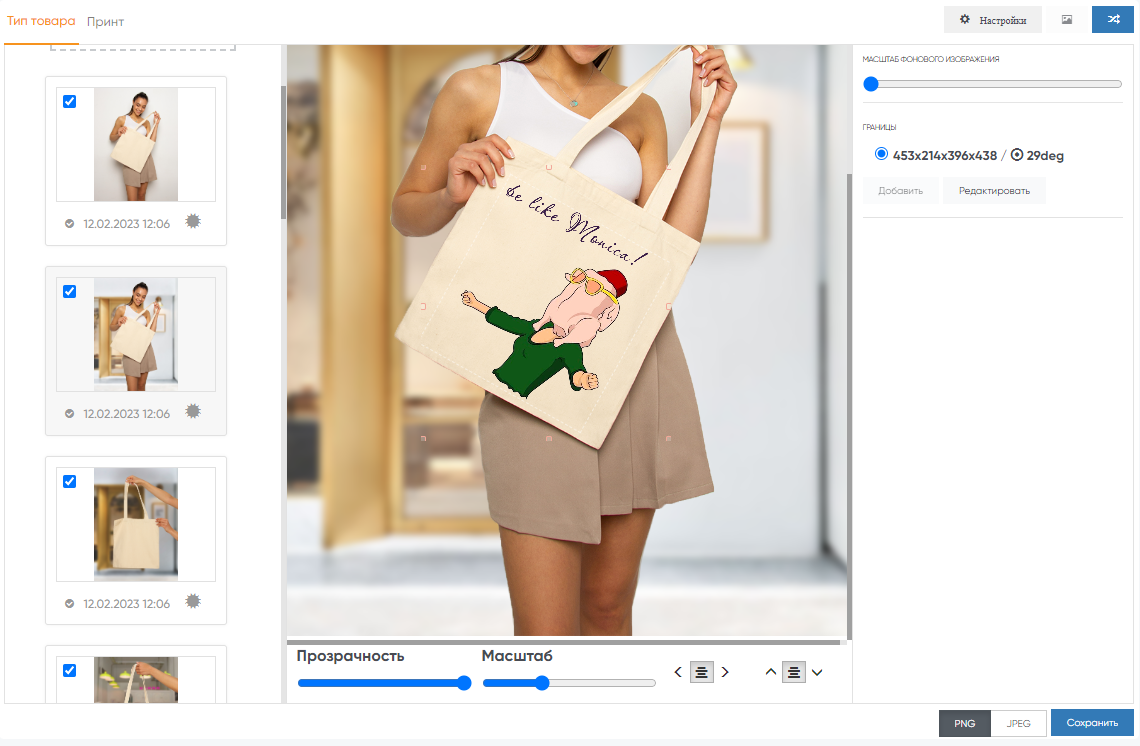This screenshot has width=1140, height=746.
Task: Choose JPEG export format
Action: pos(1019,723)
